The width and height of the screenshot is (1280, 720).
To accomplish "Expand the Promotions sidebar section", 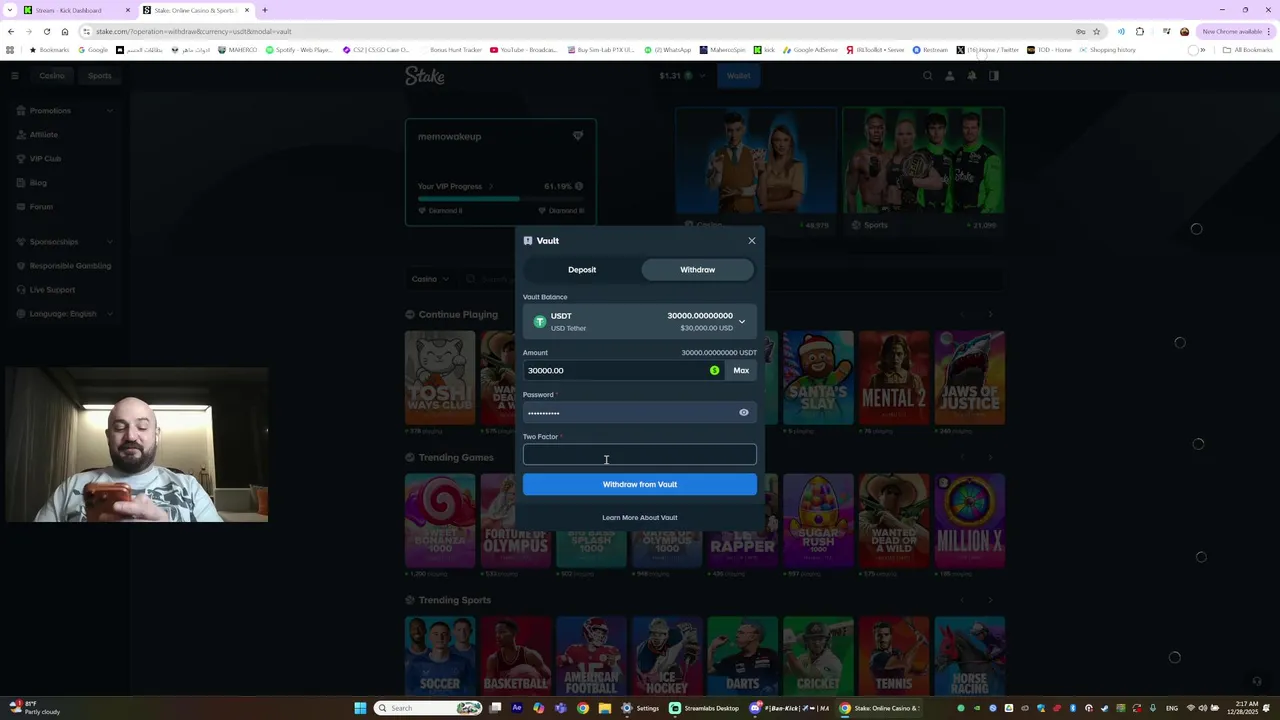I will (65, 110).
